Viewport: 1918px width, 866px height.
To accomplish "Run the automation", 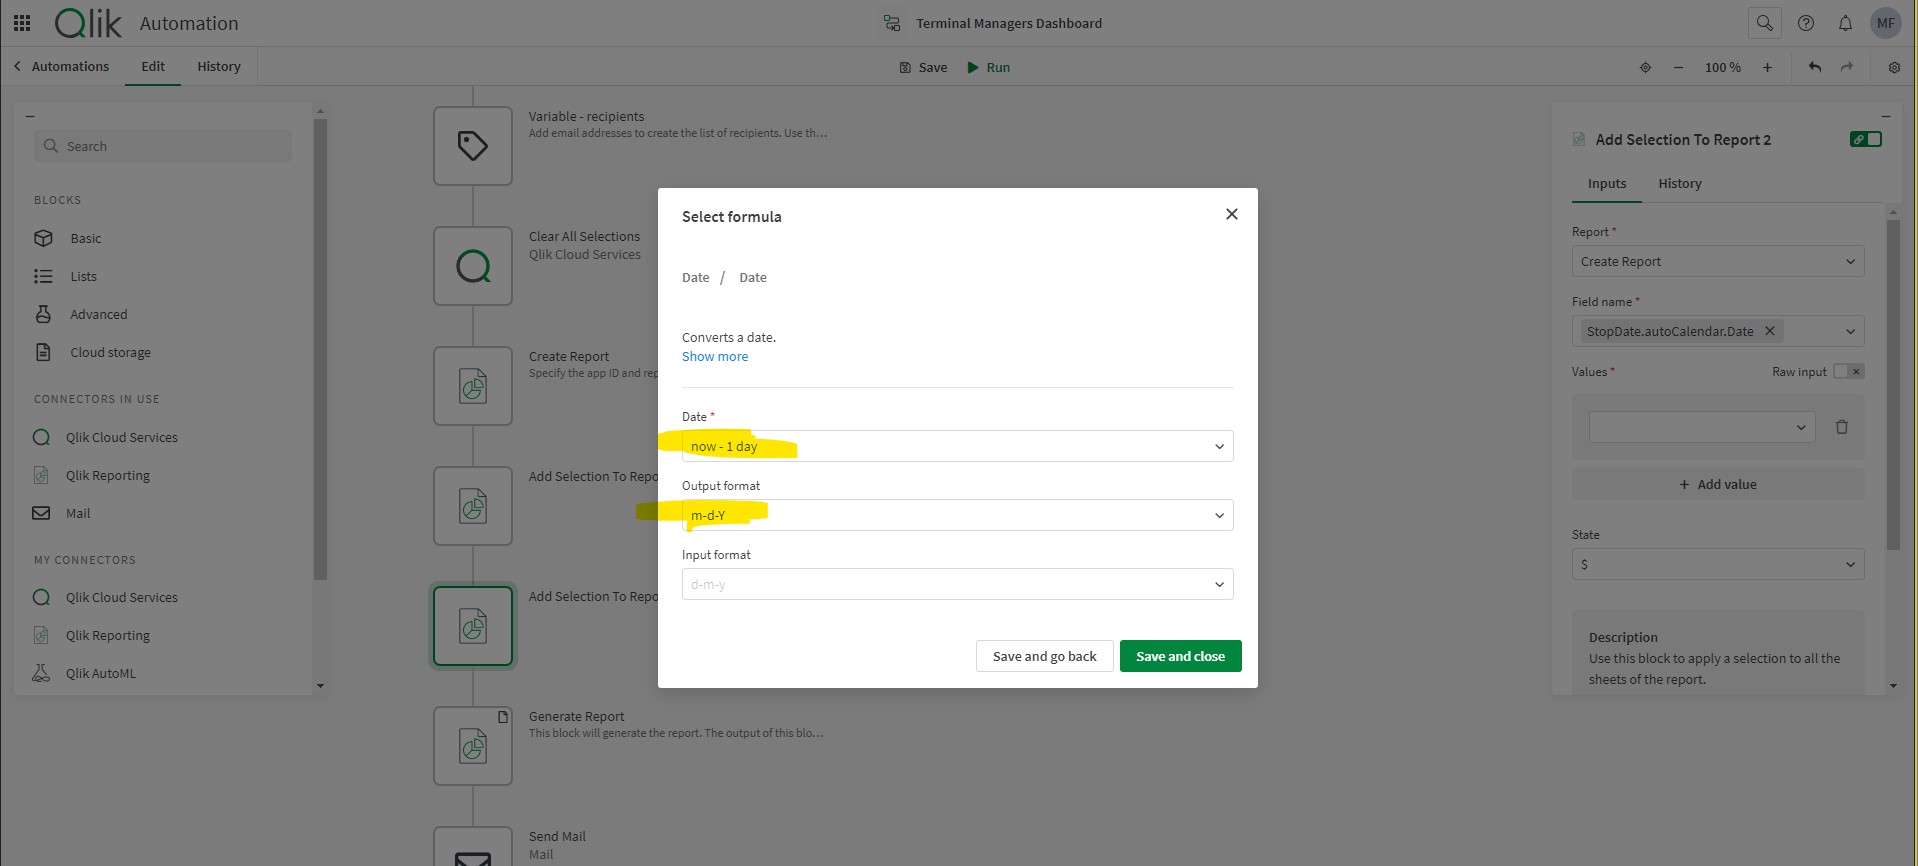I will pos(988,67).
